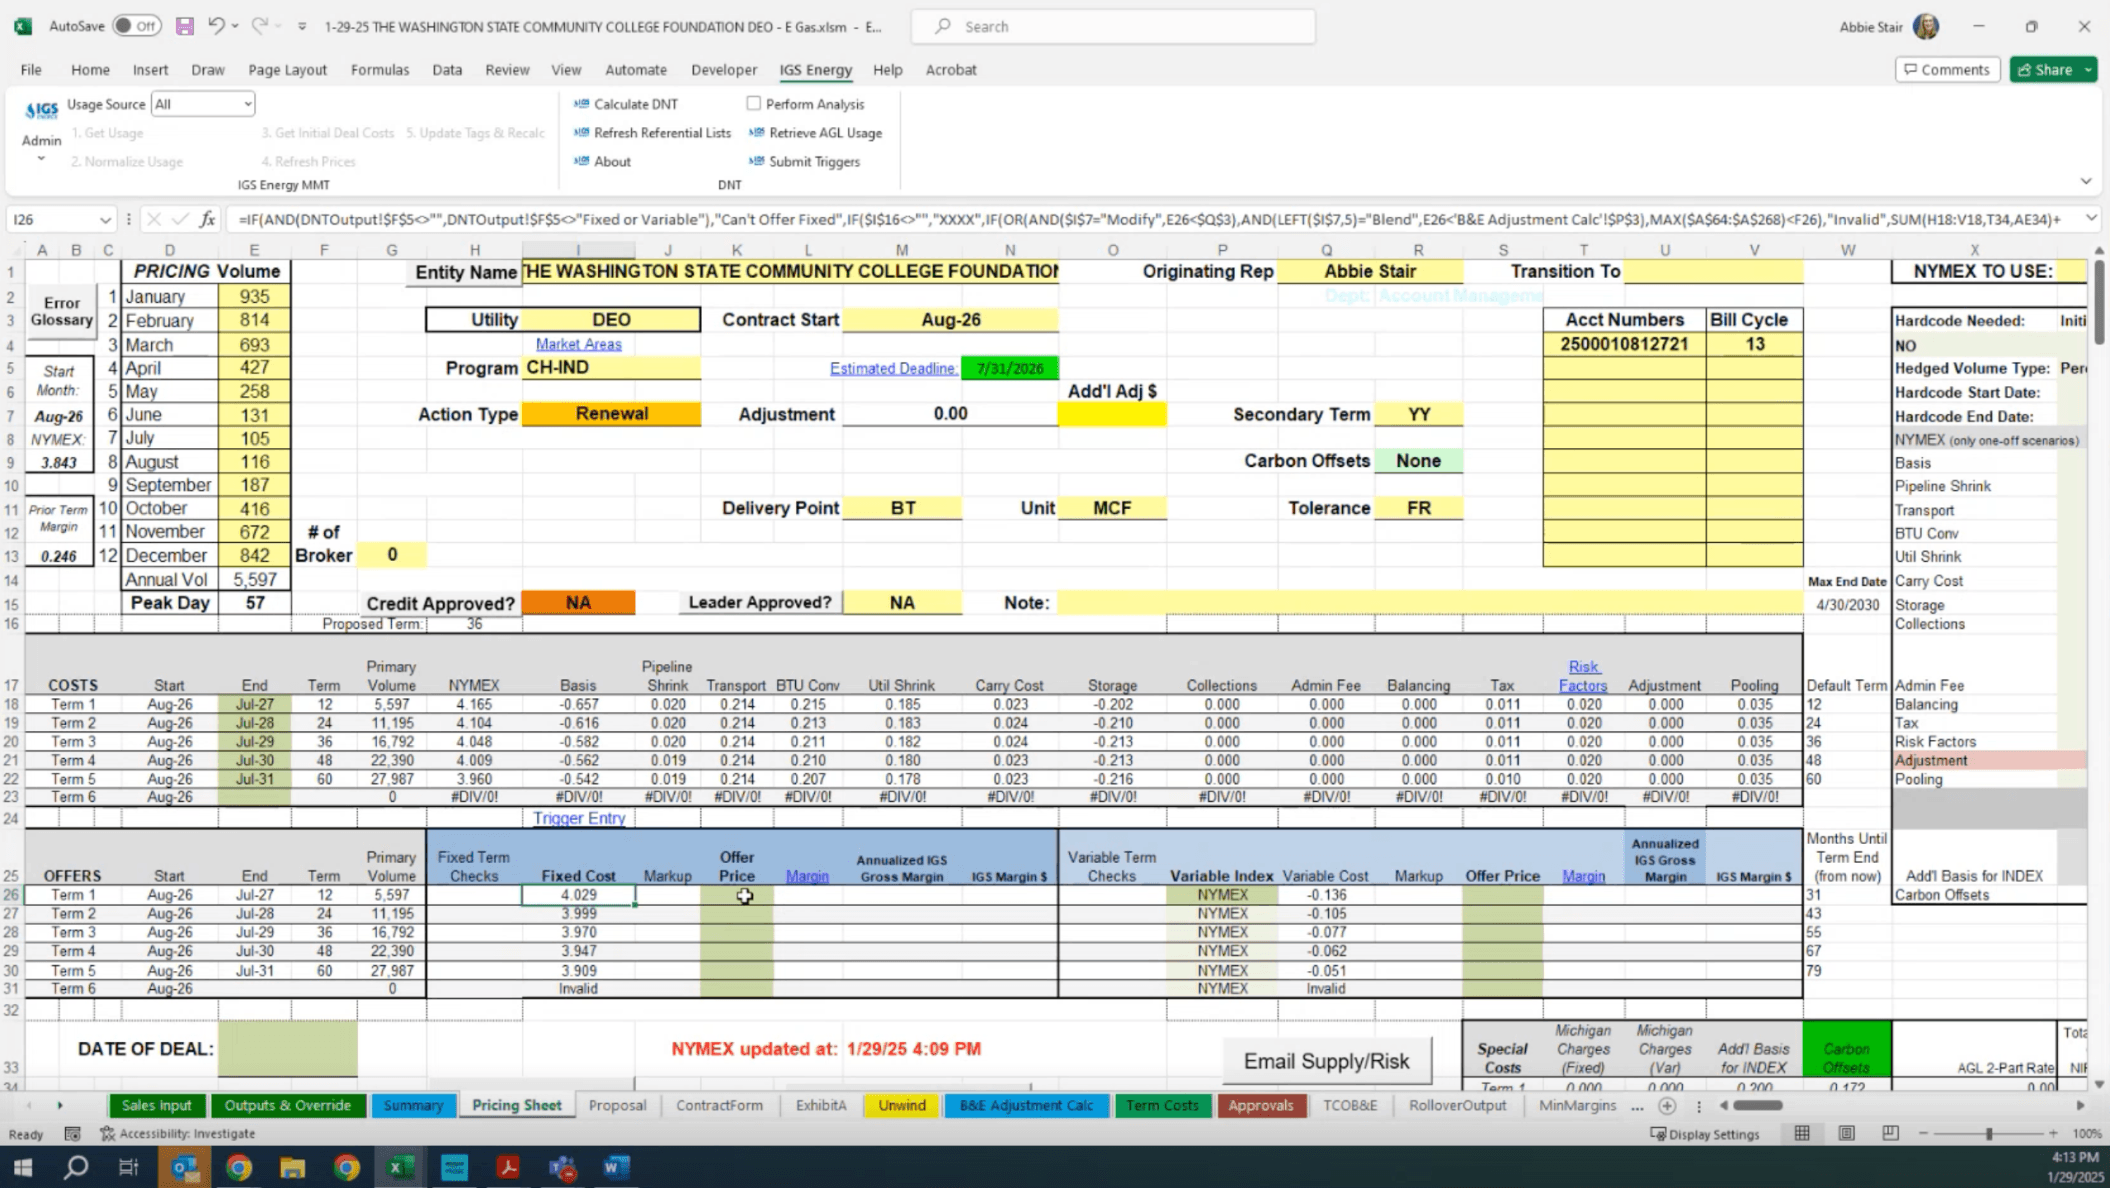Viewport: 2110px width, 1188px height.
Task: Click the Refresh Referential Lists icon
Action: coord(581,133)
